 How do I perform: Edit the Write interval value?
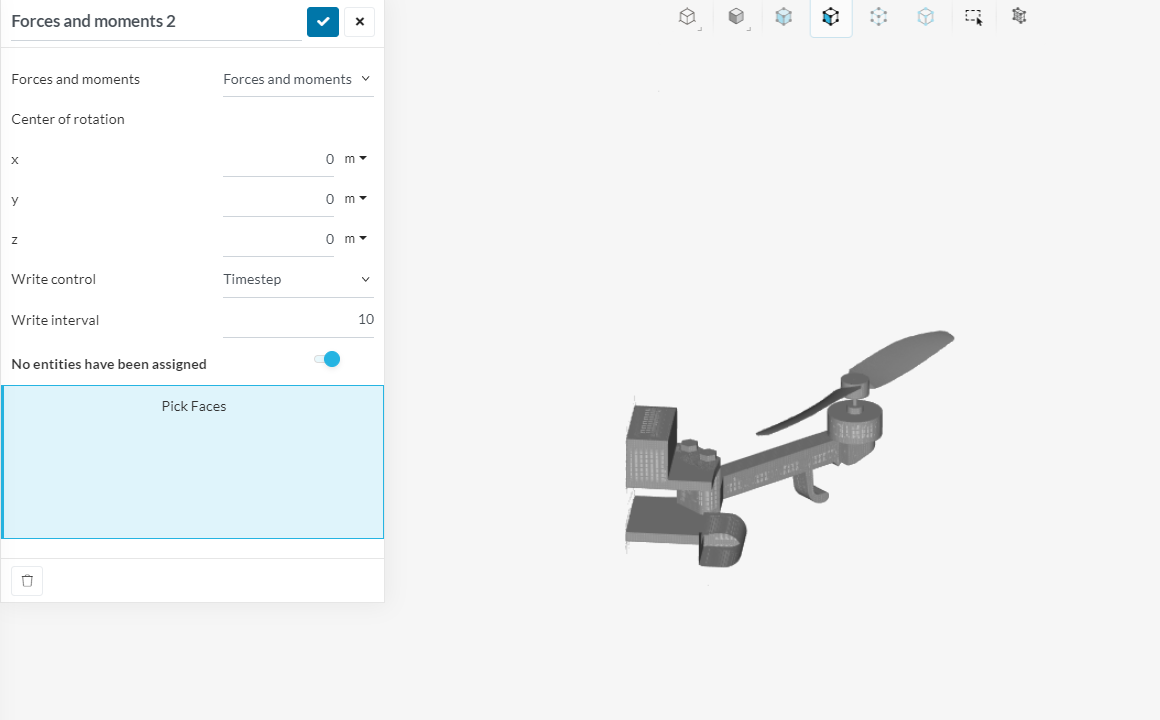(x=298, y=320)
